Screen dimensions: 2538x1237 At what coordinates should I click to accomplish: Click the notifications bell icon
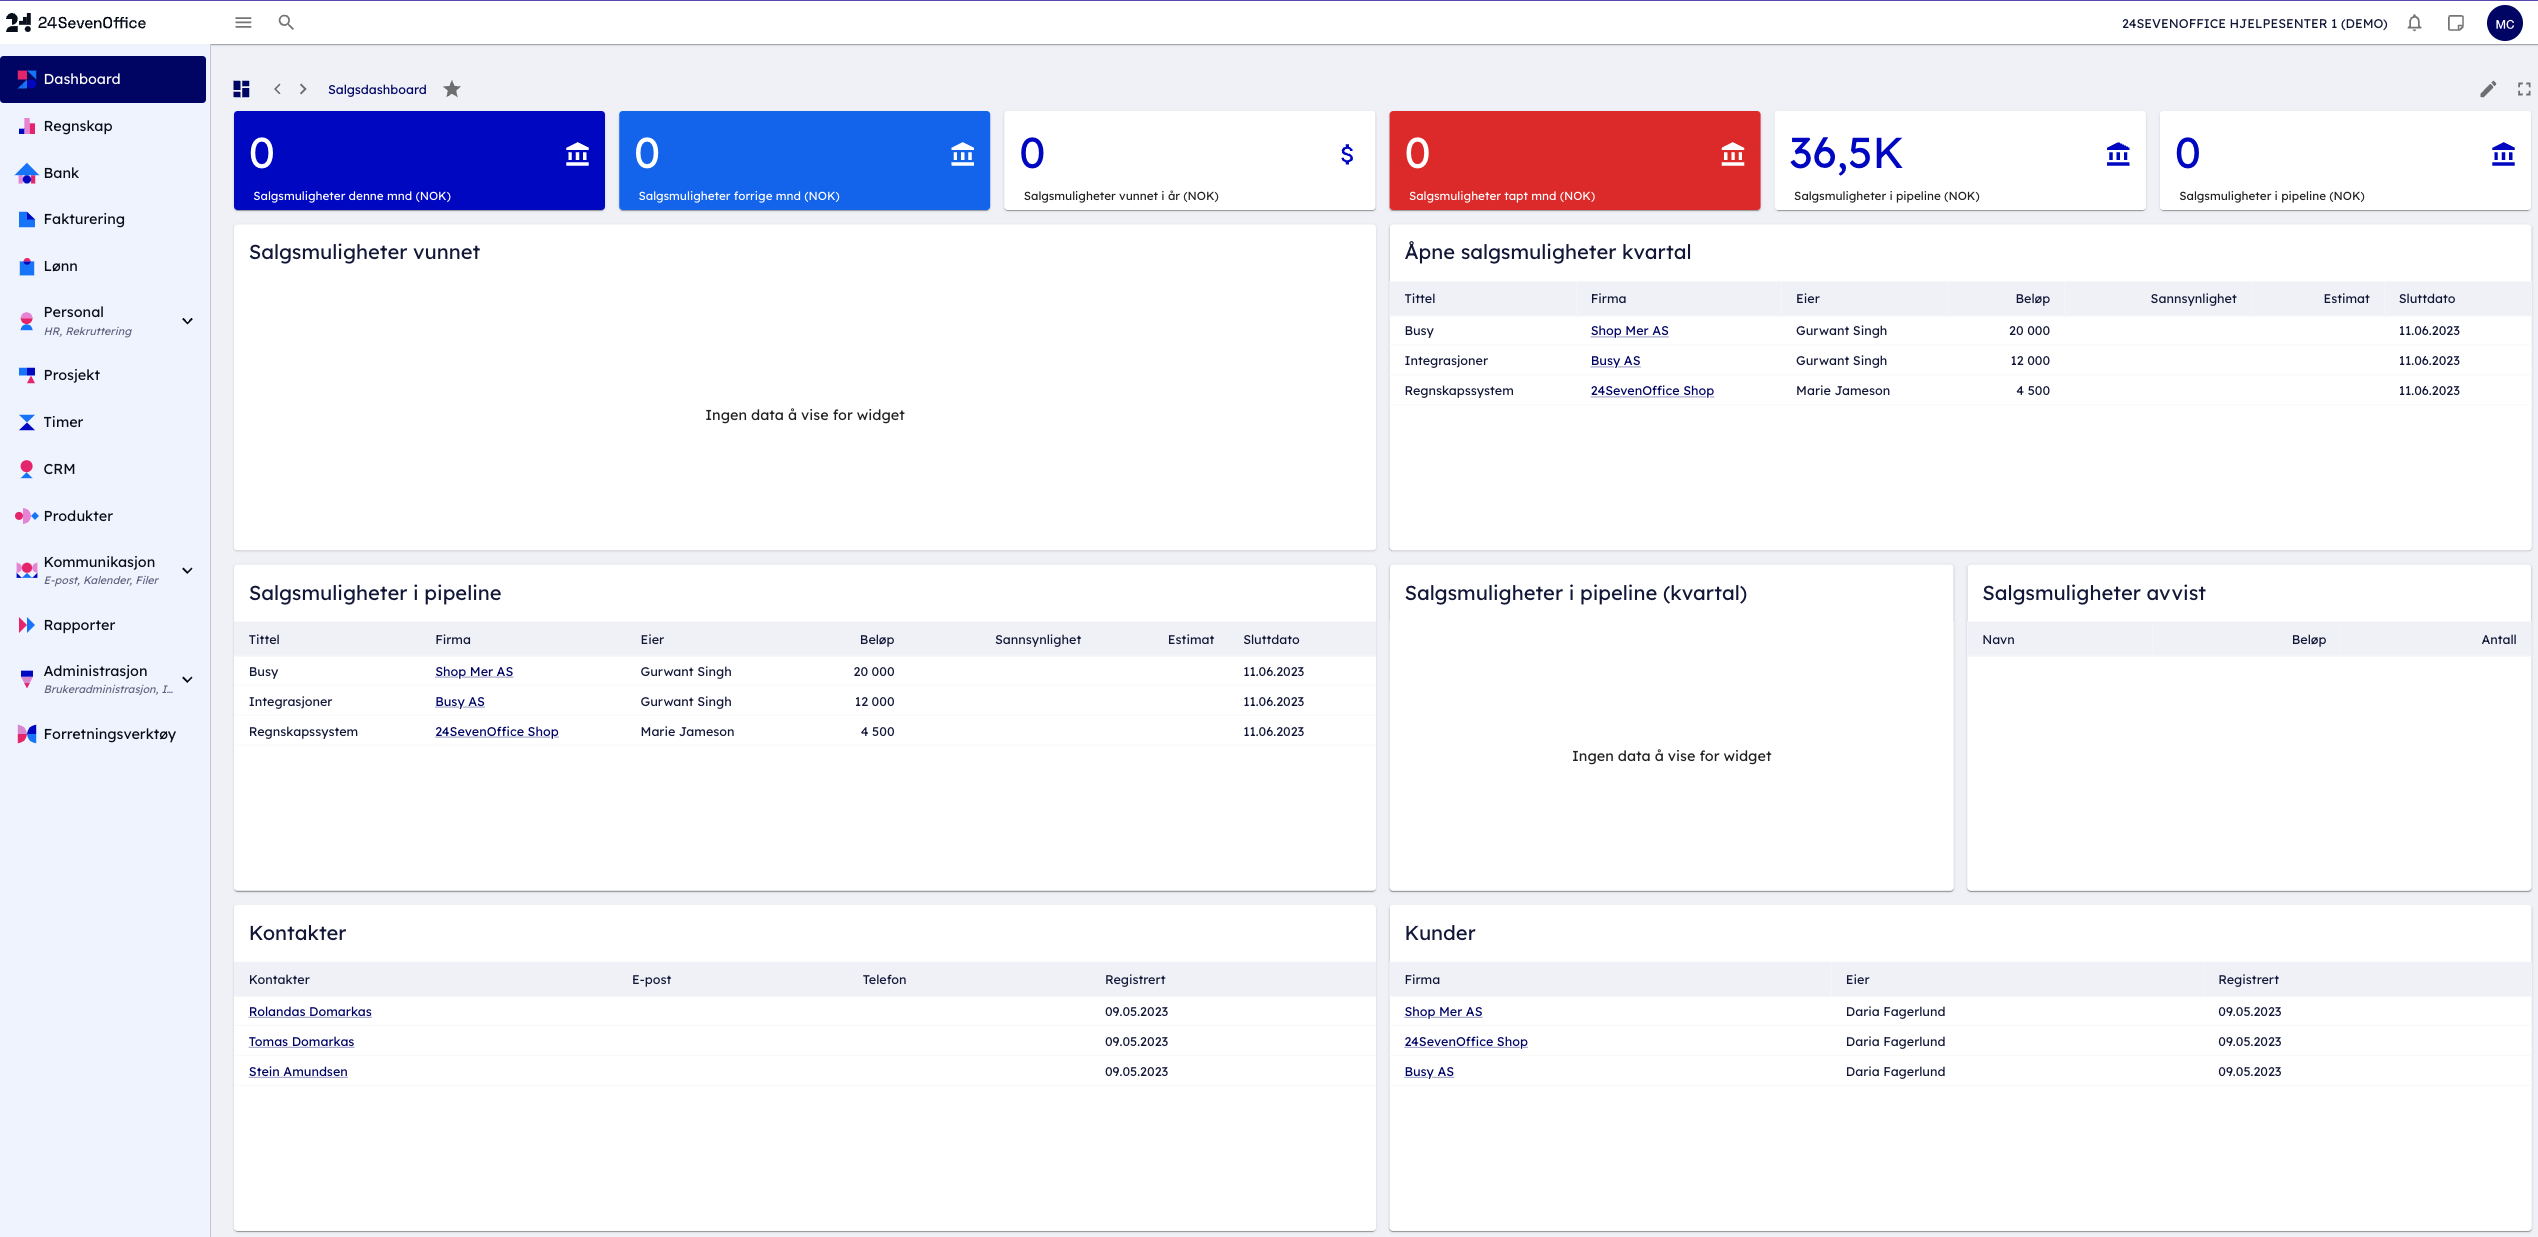click(2414, 23)
